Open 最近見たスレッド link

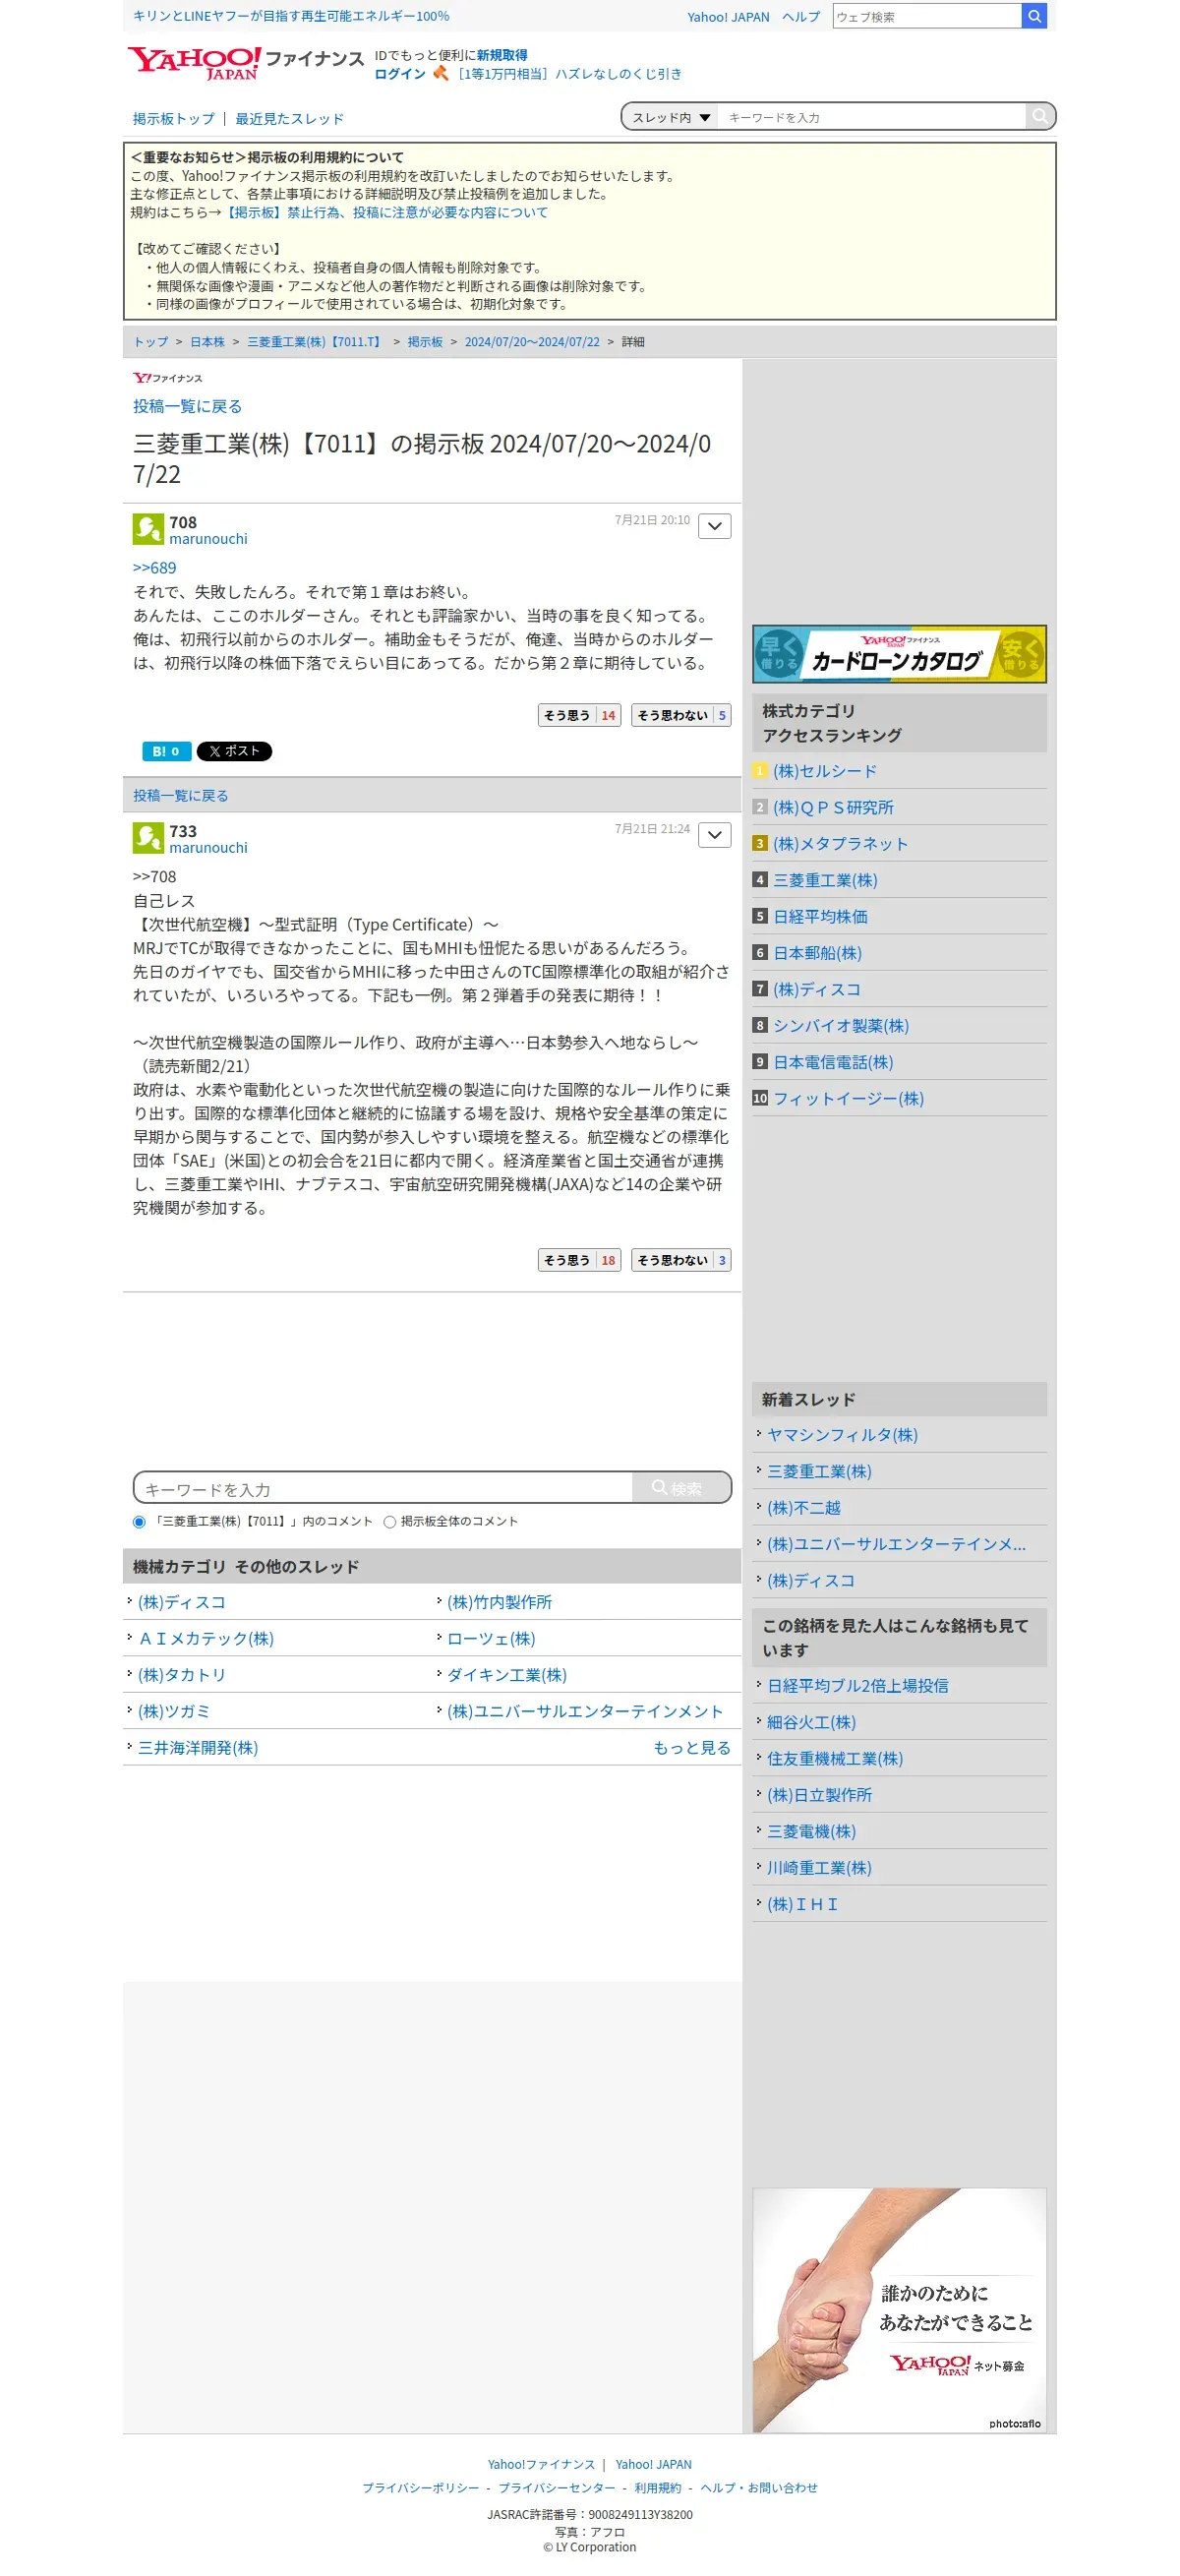(x=289, y=118)
